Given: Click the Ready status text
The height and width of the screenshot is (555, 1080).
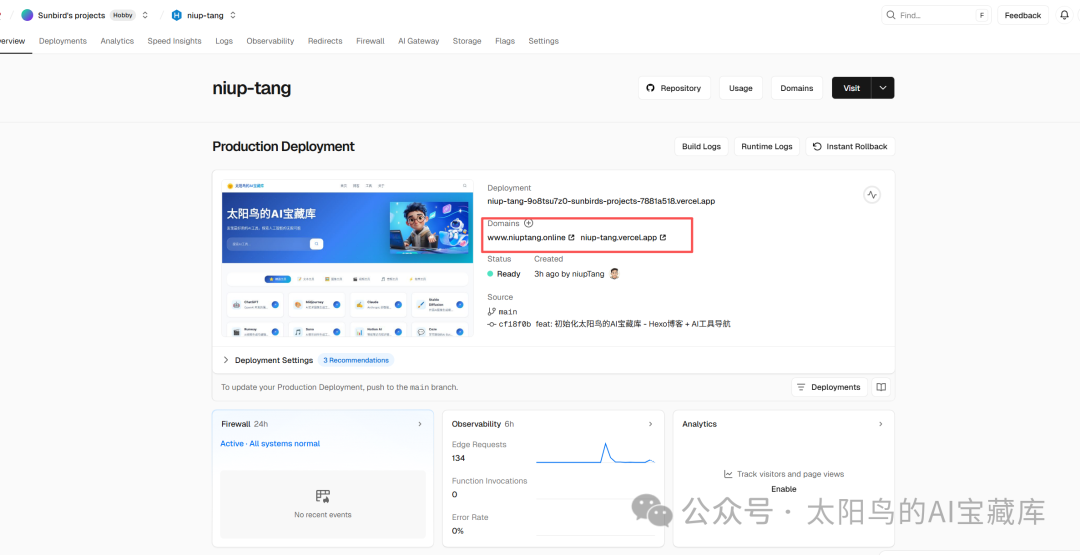Looking at the screenshot, I should [x=508, y=273].
